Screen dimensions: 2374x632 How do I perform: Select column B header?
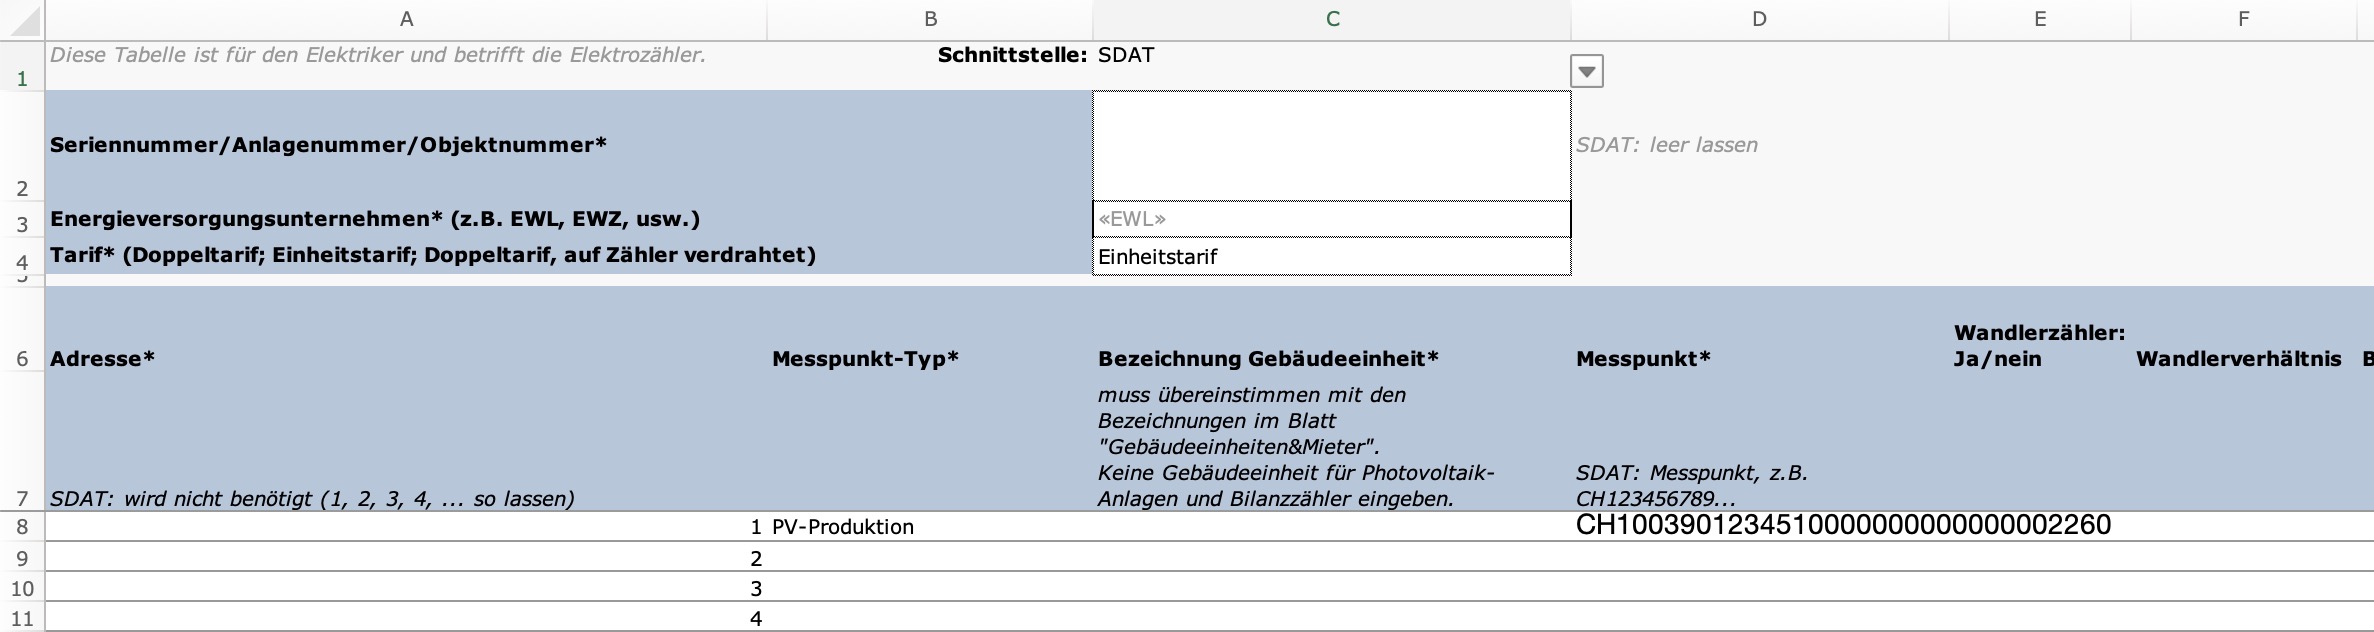pyautogui.click(x=930, y=19)
